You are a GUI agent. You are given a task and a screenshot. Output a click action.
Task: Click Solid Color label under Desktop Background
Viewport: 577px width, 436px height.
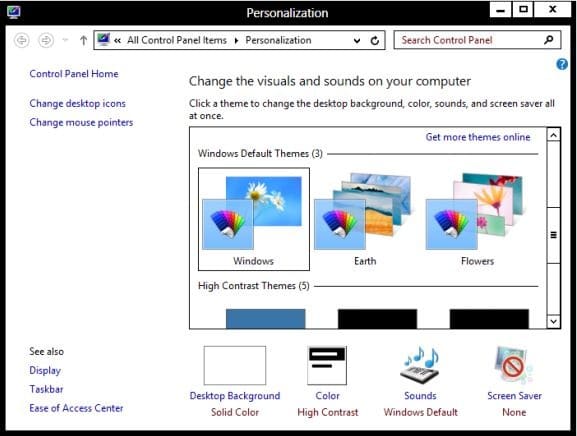(235, 412)
